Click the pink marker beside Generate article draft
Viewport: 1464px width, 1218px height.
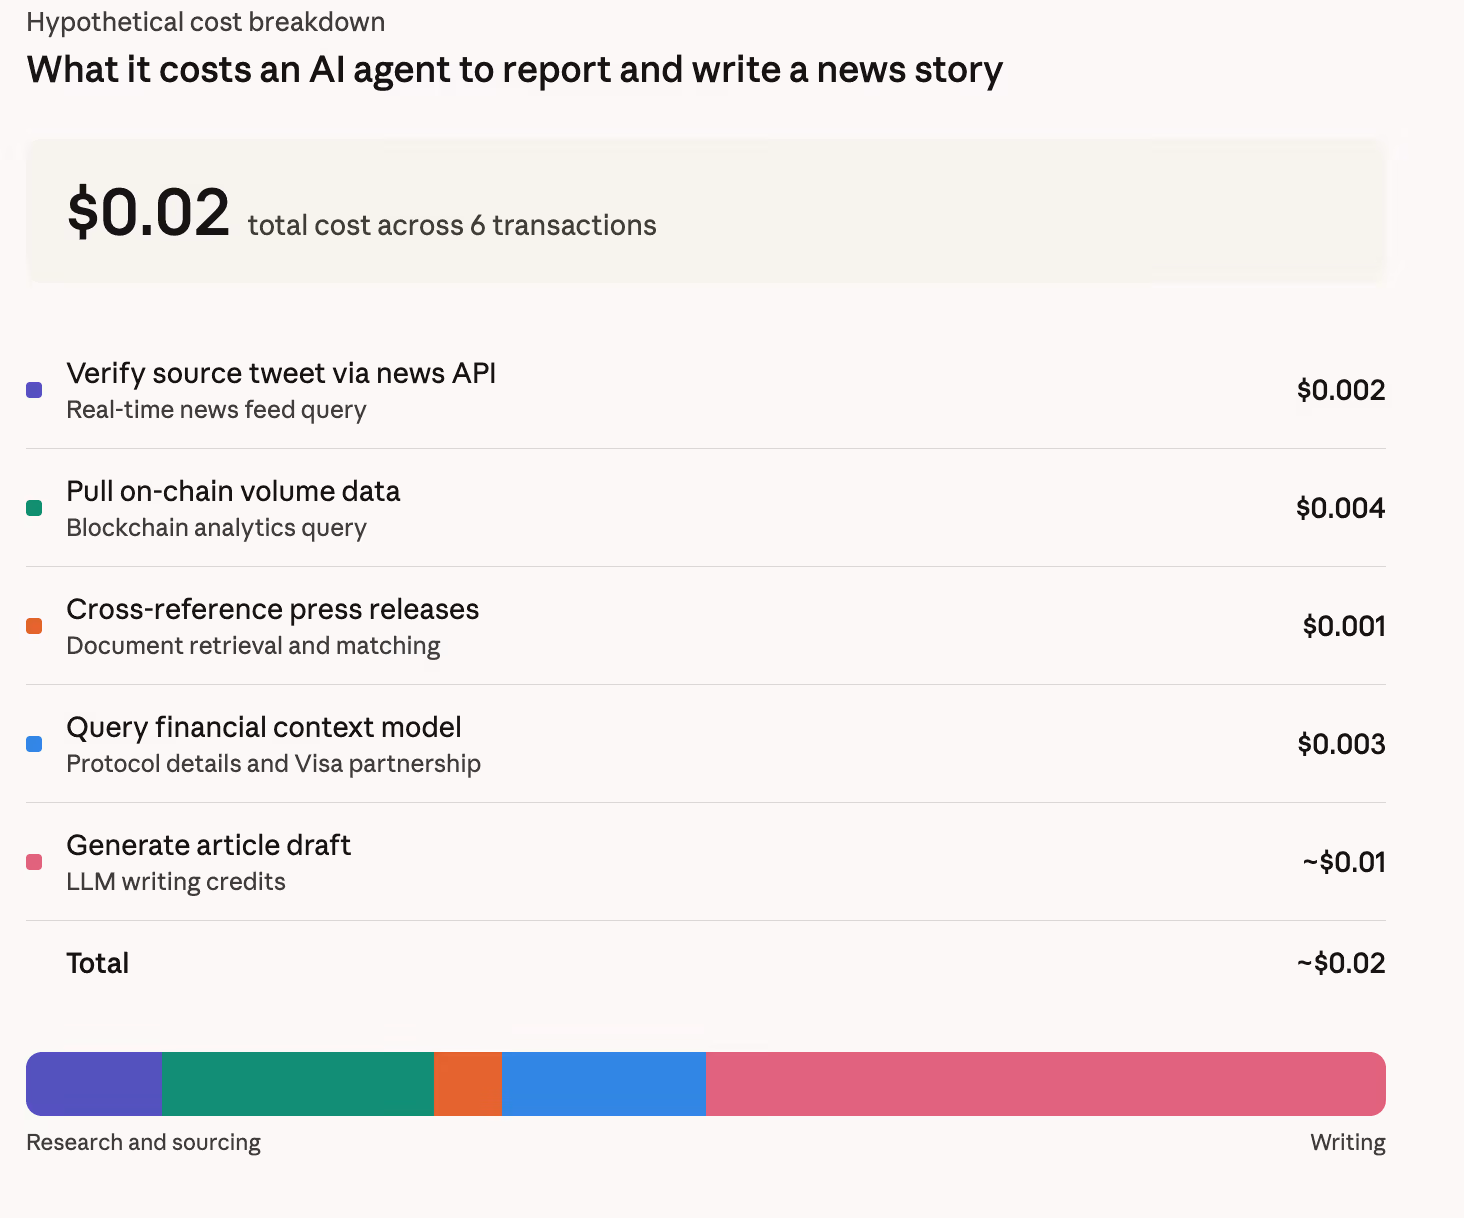click(x=34, y=862)
